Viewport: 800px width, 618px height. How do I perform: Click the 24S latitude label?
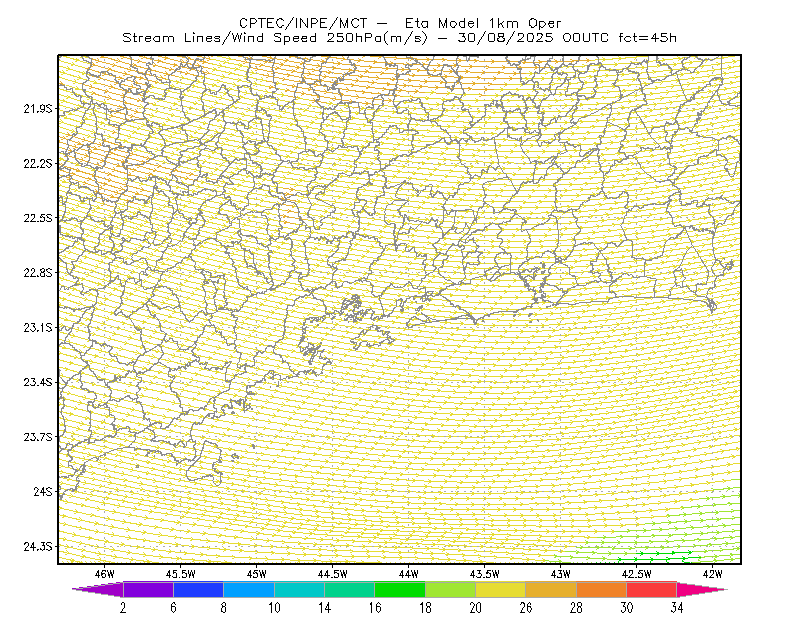click(43, 491)
